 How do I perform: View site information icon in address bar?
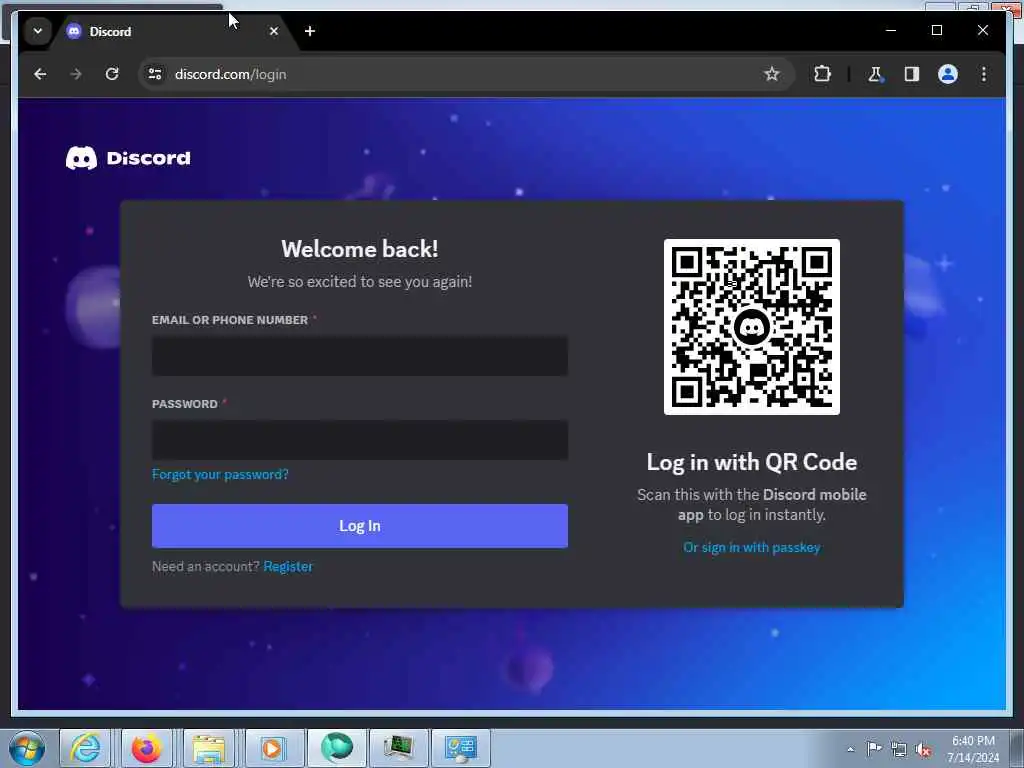pos(155,74)
